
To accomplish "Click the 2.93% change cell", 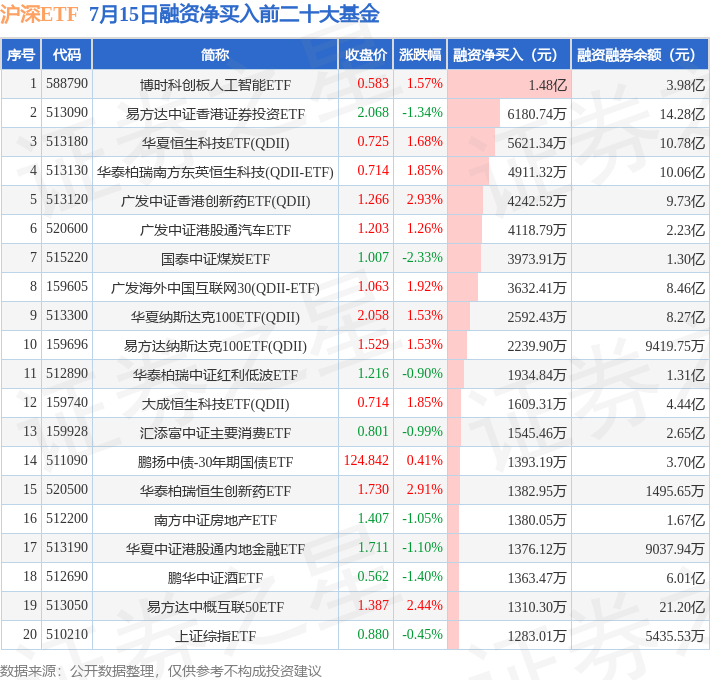I will [424, 200].
